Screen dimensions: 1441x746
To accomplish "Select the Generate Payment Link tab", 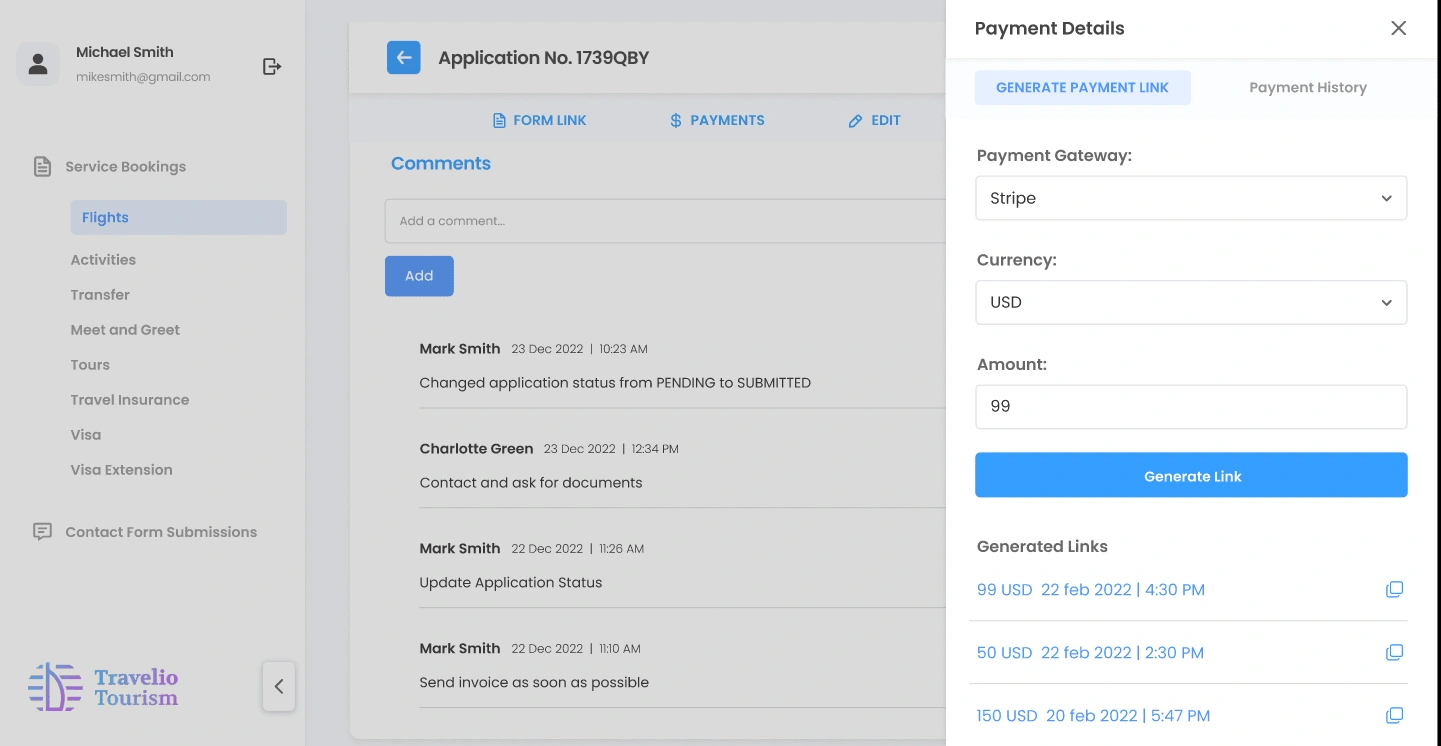I will point(1082,88).
